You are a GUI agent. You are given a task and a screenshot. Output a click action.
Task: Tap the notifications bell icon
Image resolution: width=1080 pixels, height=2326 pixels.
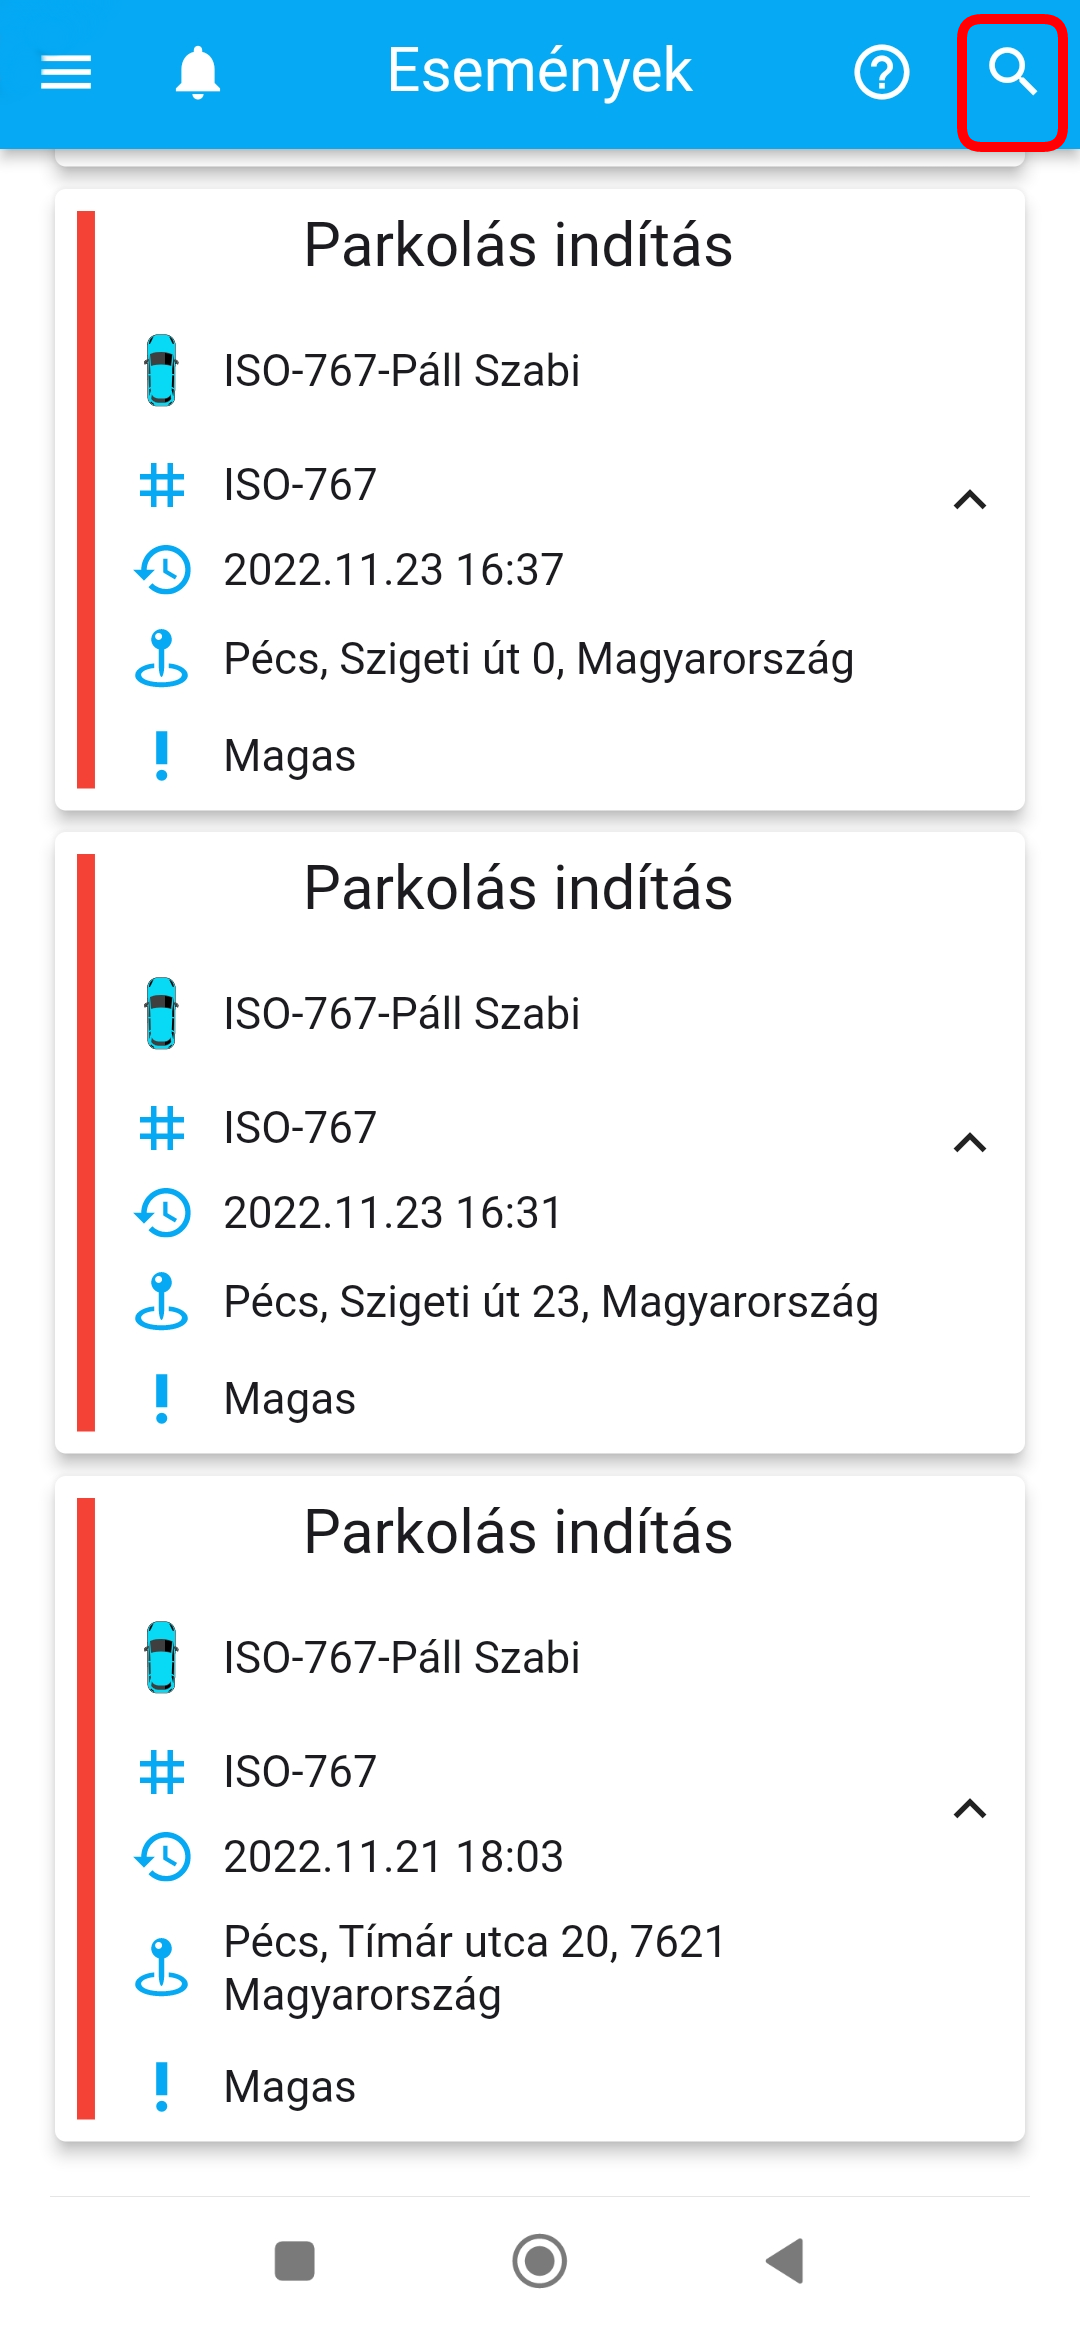[198, 72]
